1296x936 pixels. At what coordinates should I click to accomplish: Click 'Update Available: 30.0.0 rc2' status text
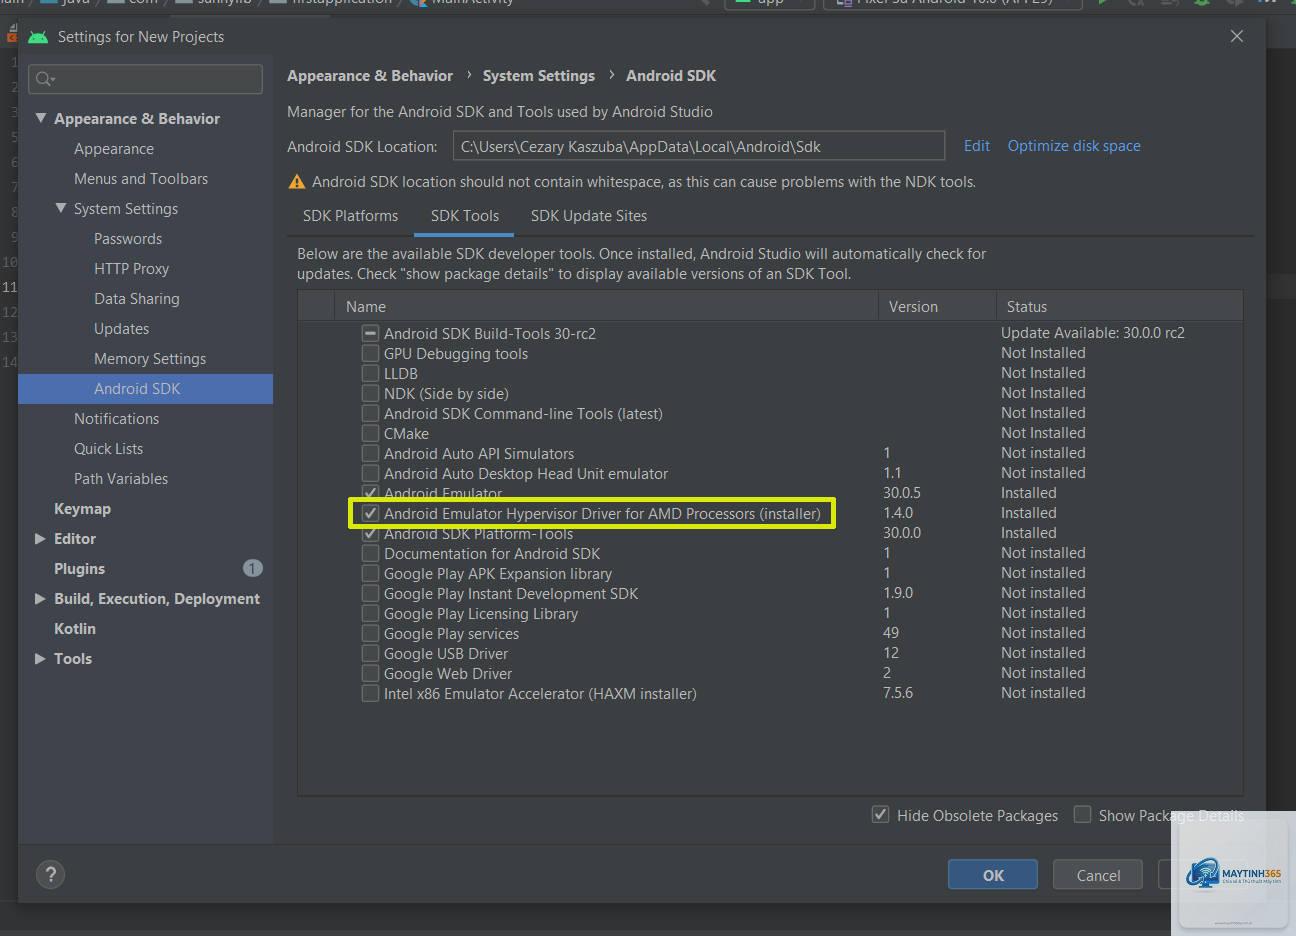(x=1093, y=333)
